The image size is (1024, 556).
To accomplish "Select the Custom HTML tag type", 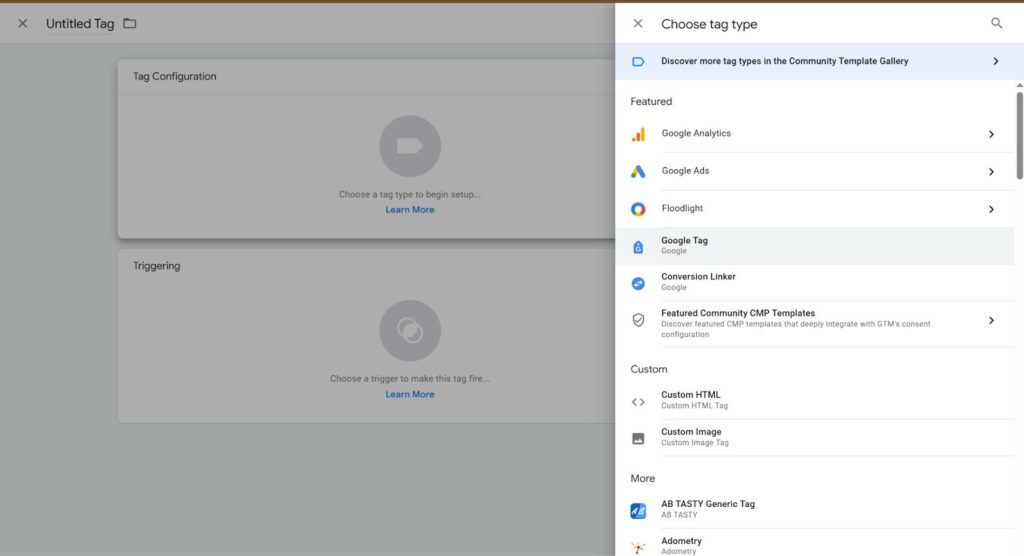I will [x=815, y=400].
